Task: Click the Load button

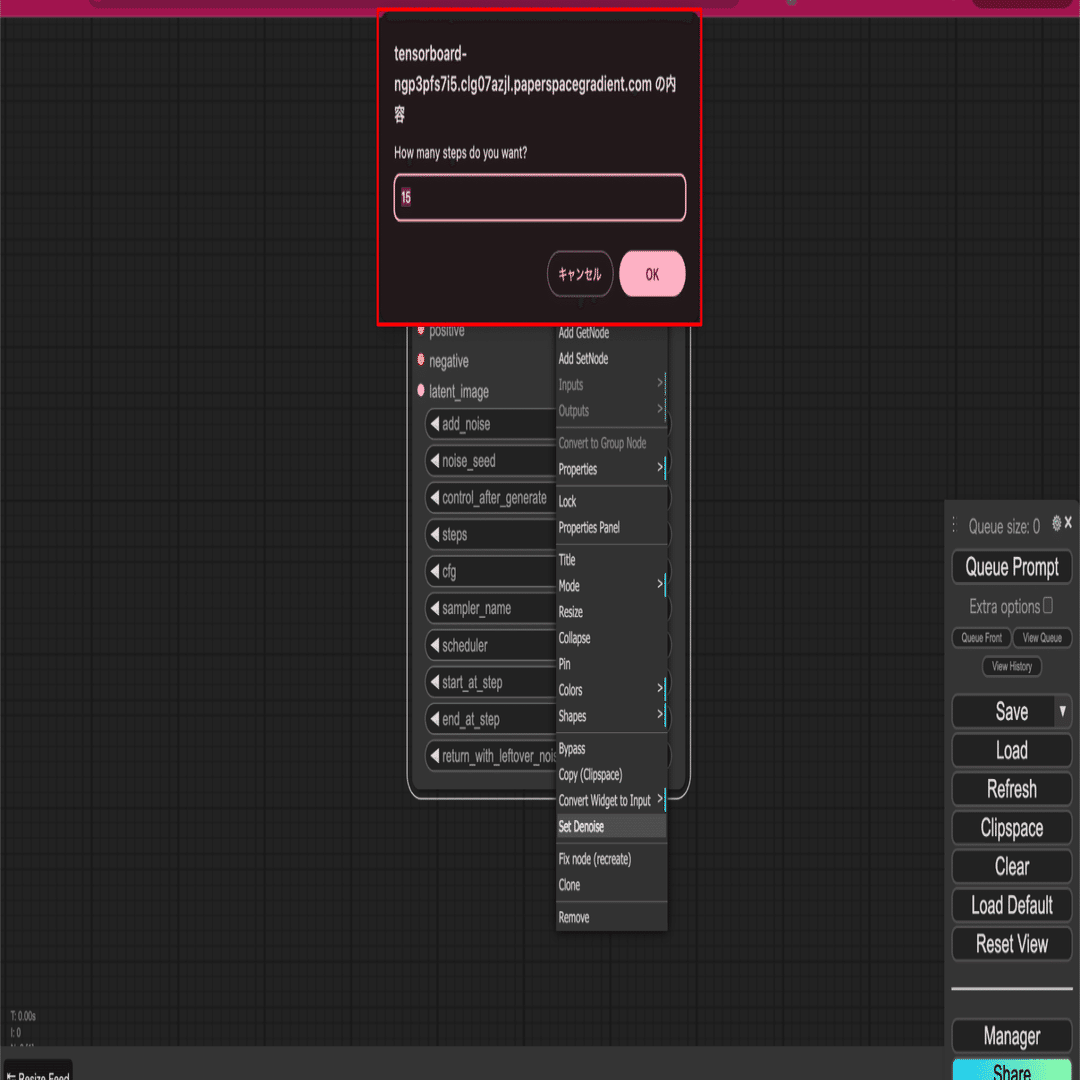Action: point(1011,750)
